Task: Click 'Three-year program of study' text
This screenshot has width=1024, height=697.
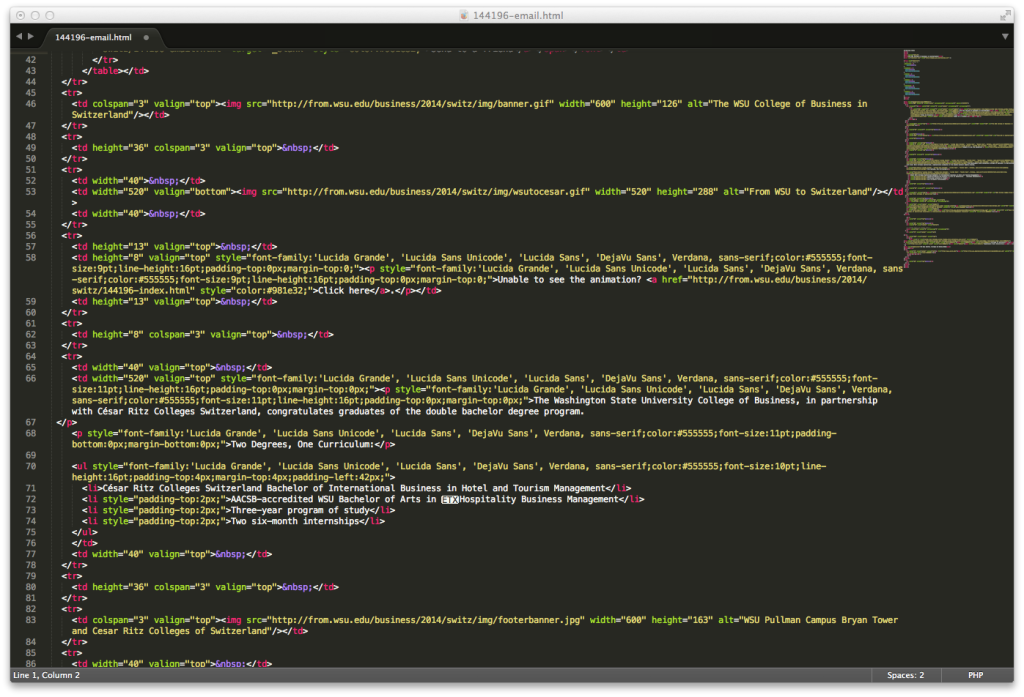Action: click(x=300, y=510)
